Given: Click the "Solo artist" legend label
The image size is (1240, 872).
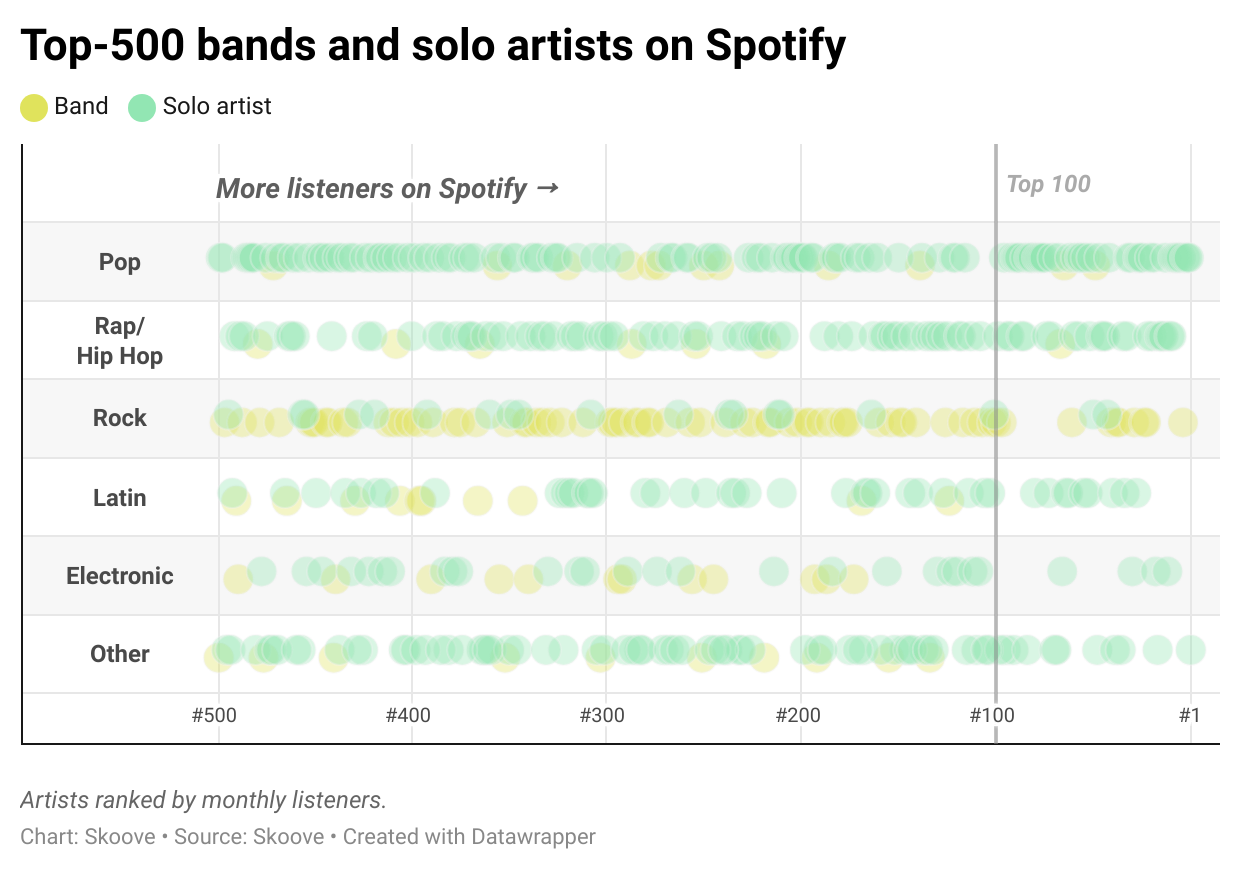Looking at the screenshot, I should [217, 107].
